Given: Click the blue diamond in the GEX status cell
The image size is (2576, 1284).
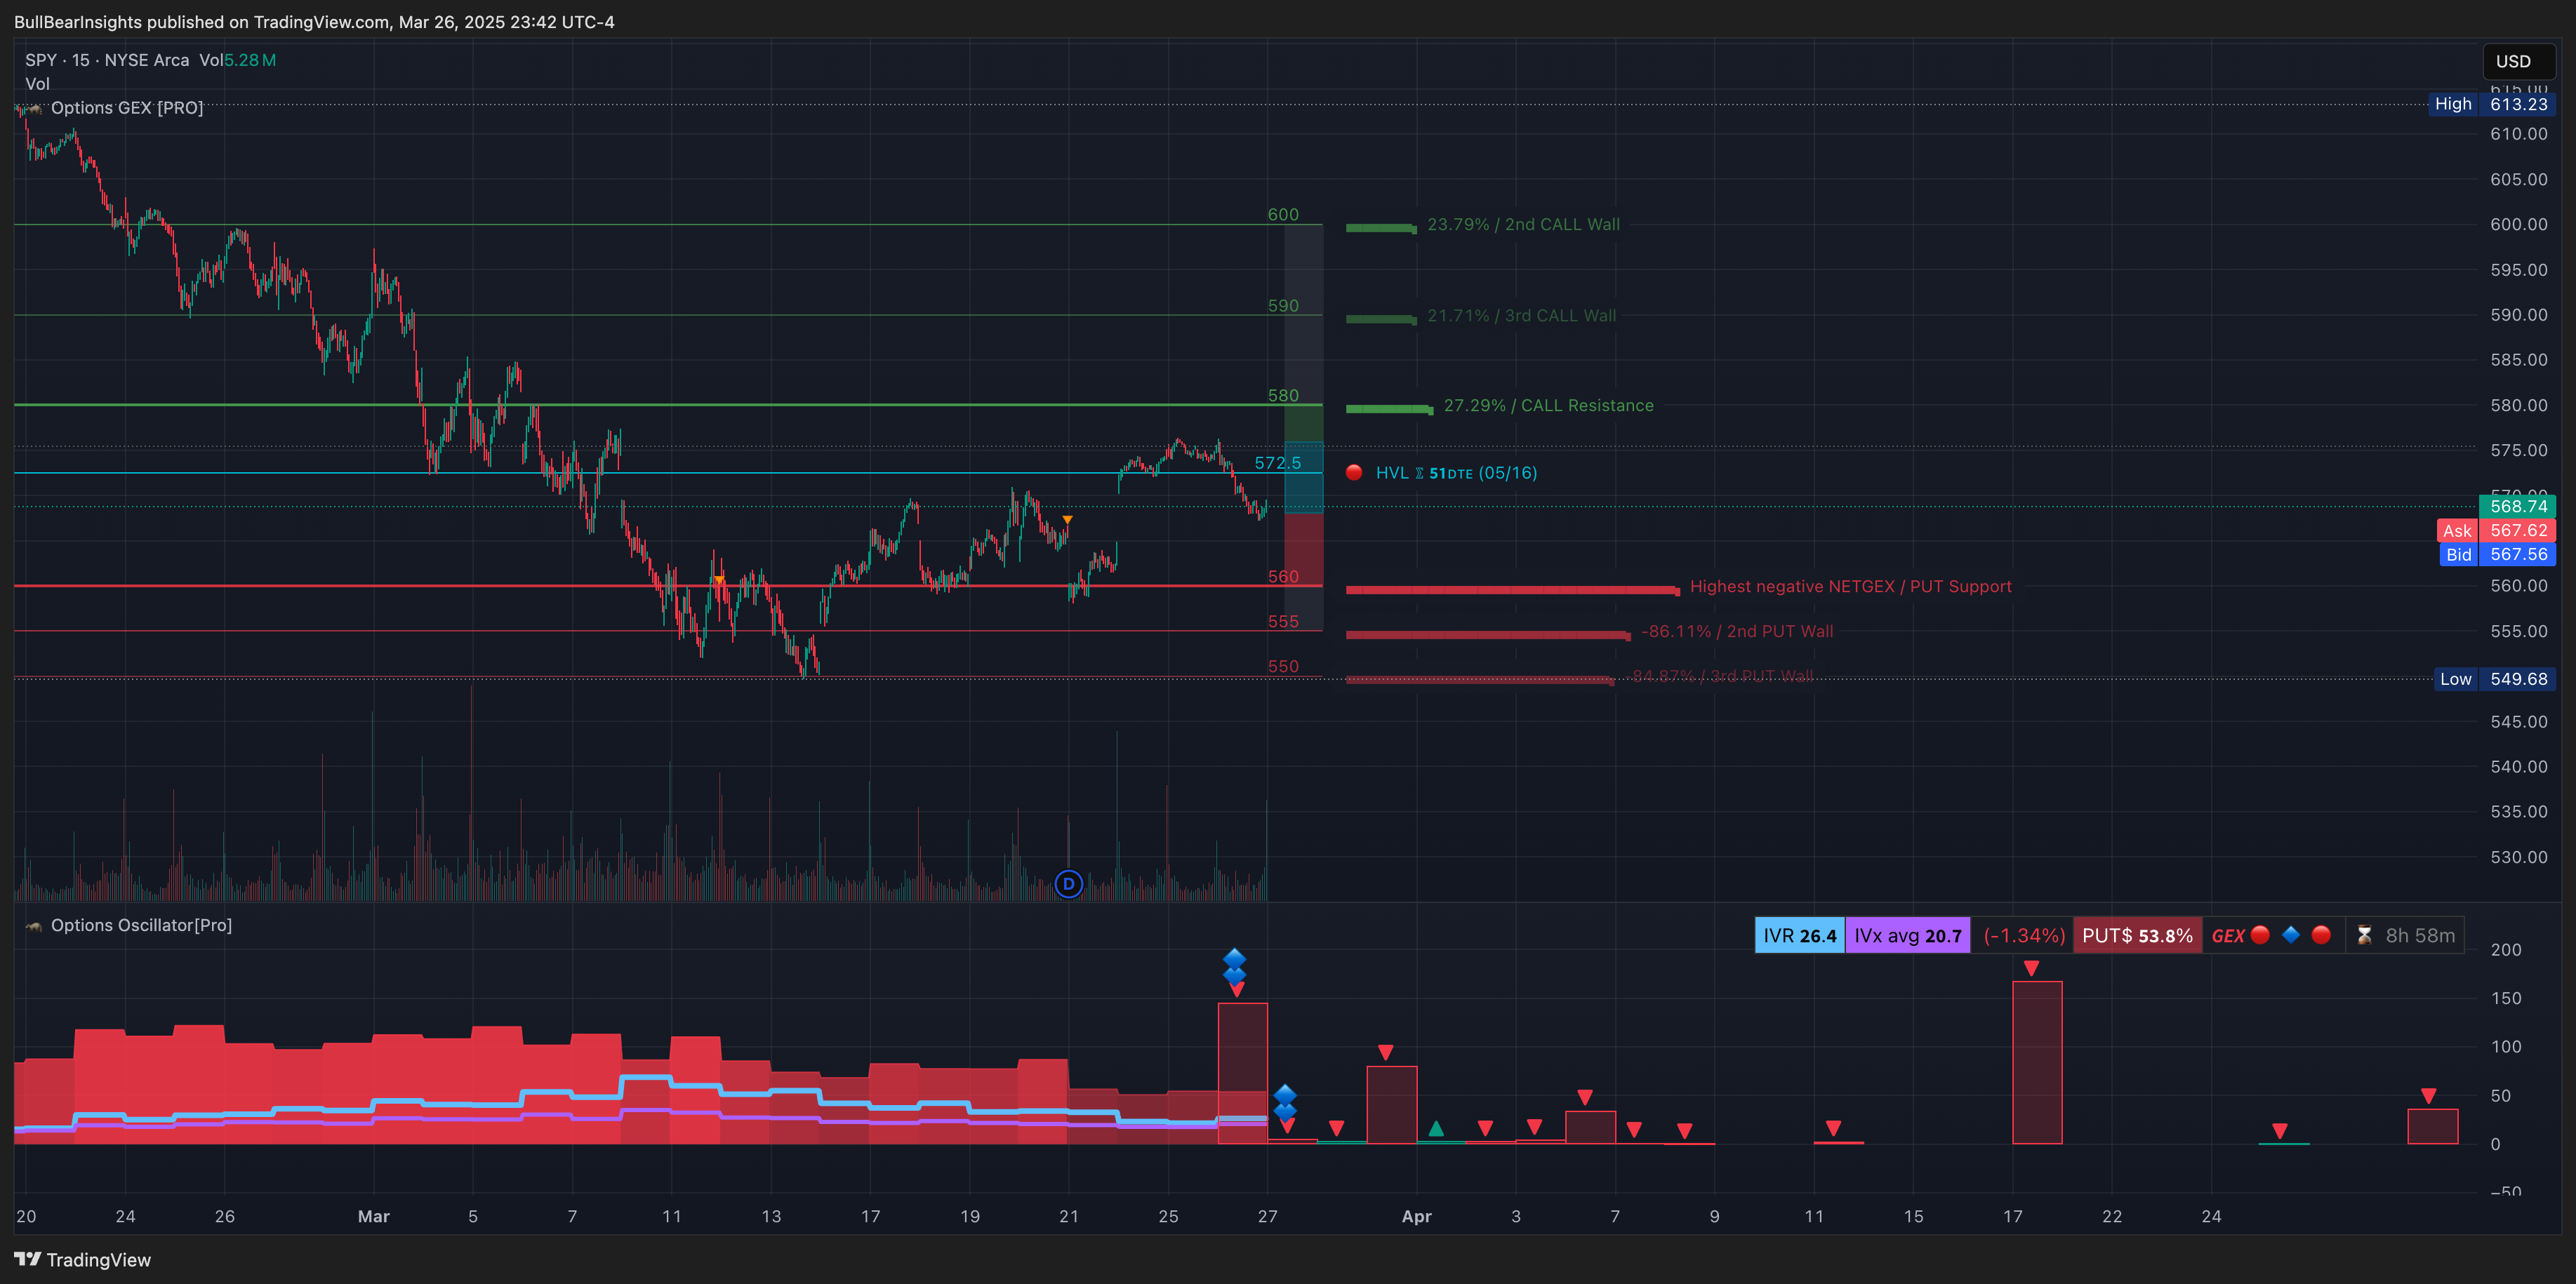Looking at the screenshot, I should [x=2290, y=935].
